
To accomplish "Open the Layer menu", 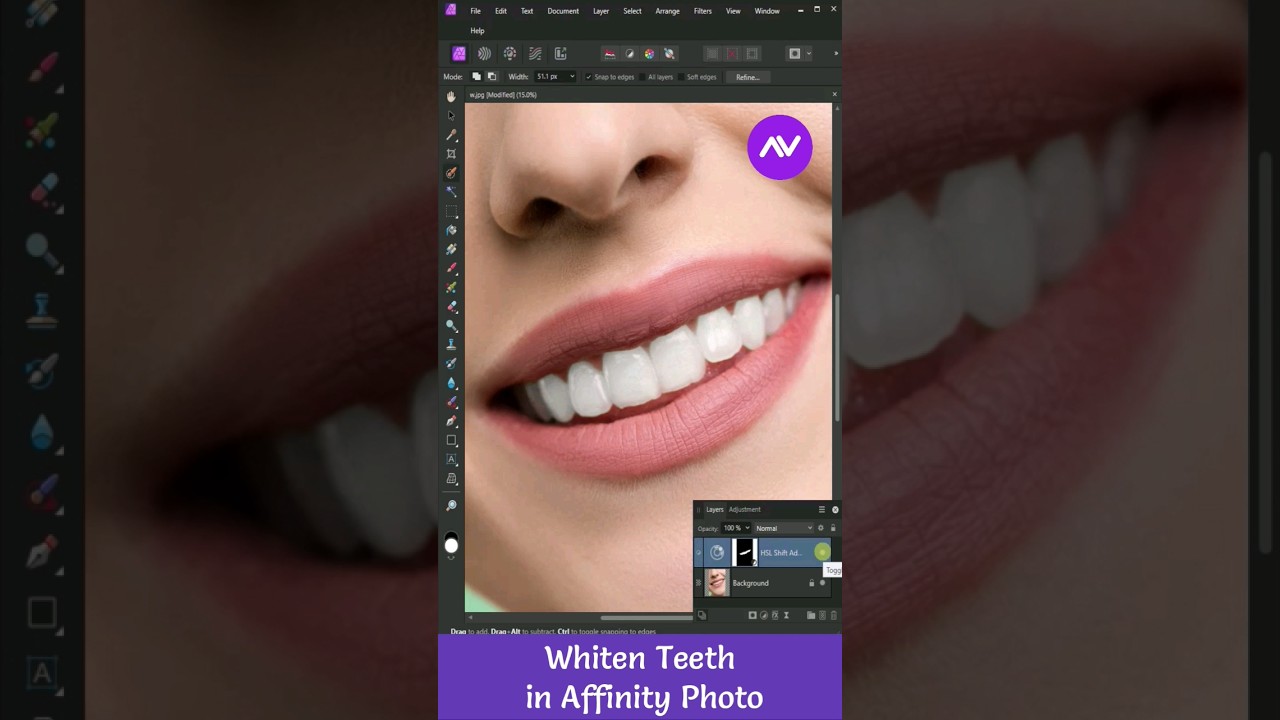I will pyautogui.click(x=601, y=11).
